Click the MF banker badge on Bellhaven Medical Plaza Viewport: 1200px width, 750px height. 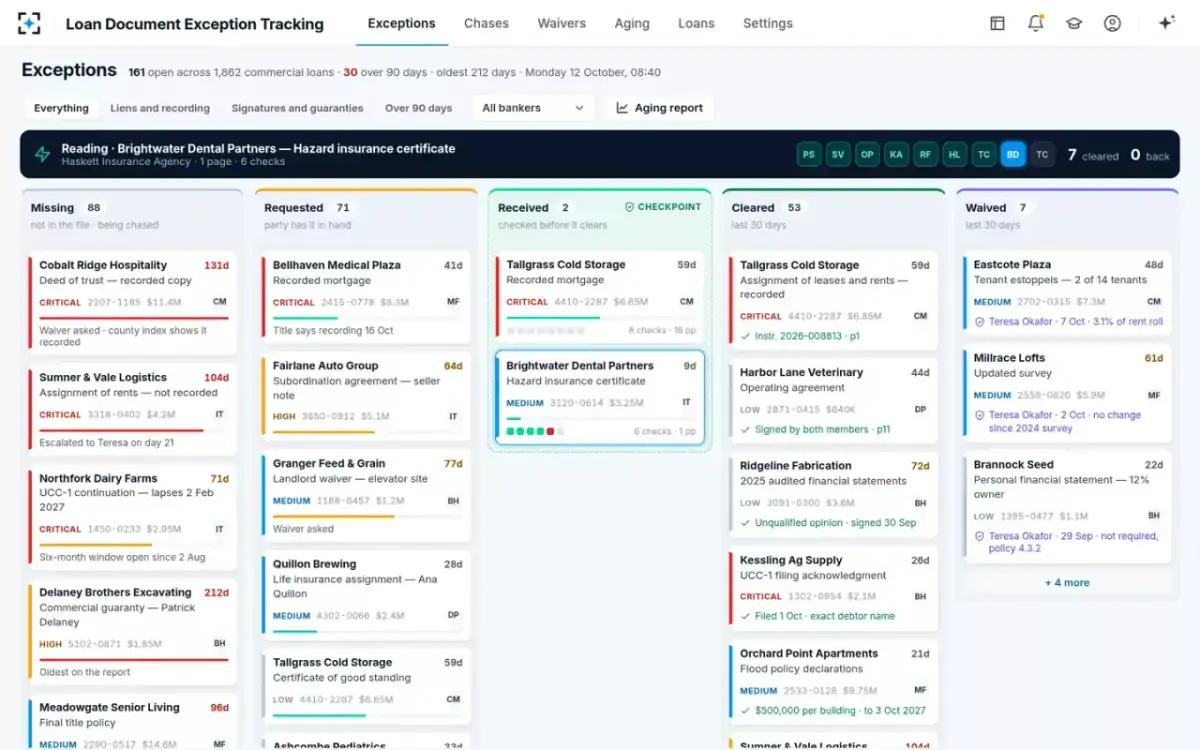[453, 301]
